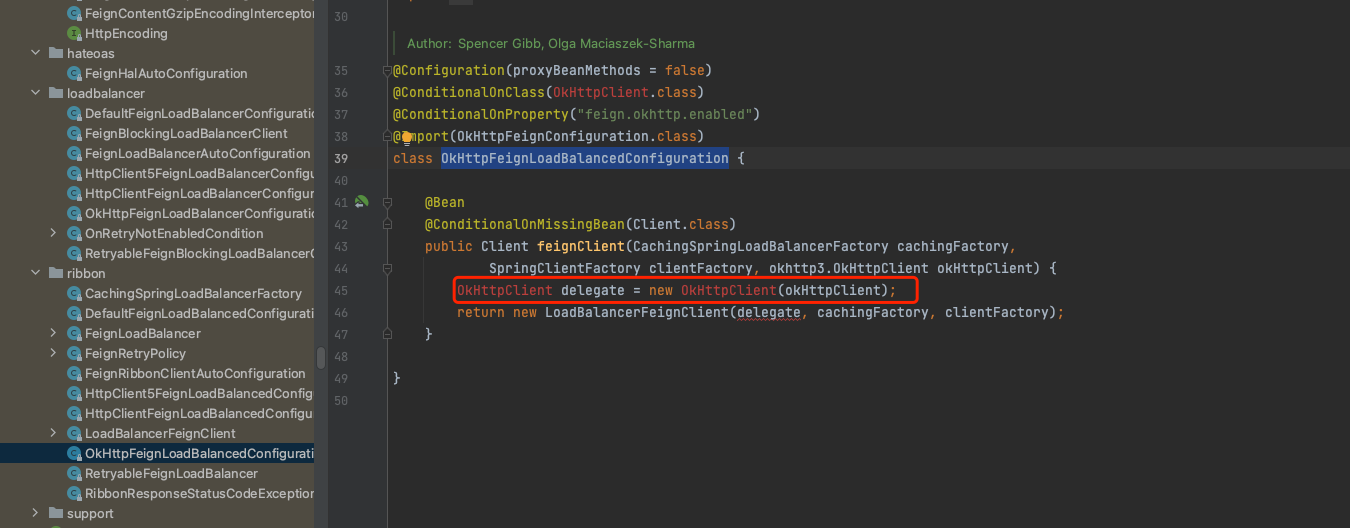Click the hateoas package folder icon
This screenshot has height=528, width=1350.
coord(55,54)
